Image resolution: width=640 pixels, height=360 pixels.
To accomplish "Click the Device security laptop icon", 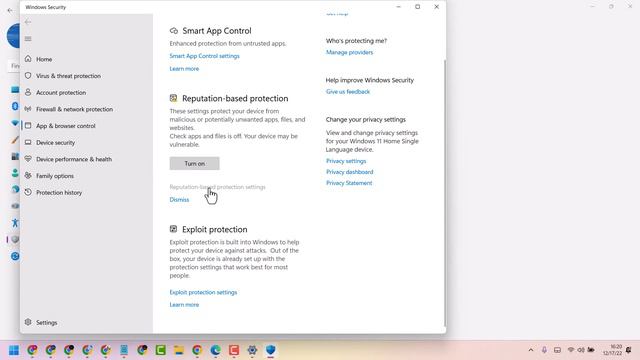I will pos(28,142).
